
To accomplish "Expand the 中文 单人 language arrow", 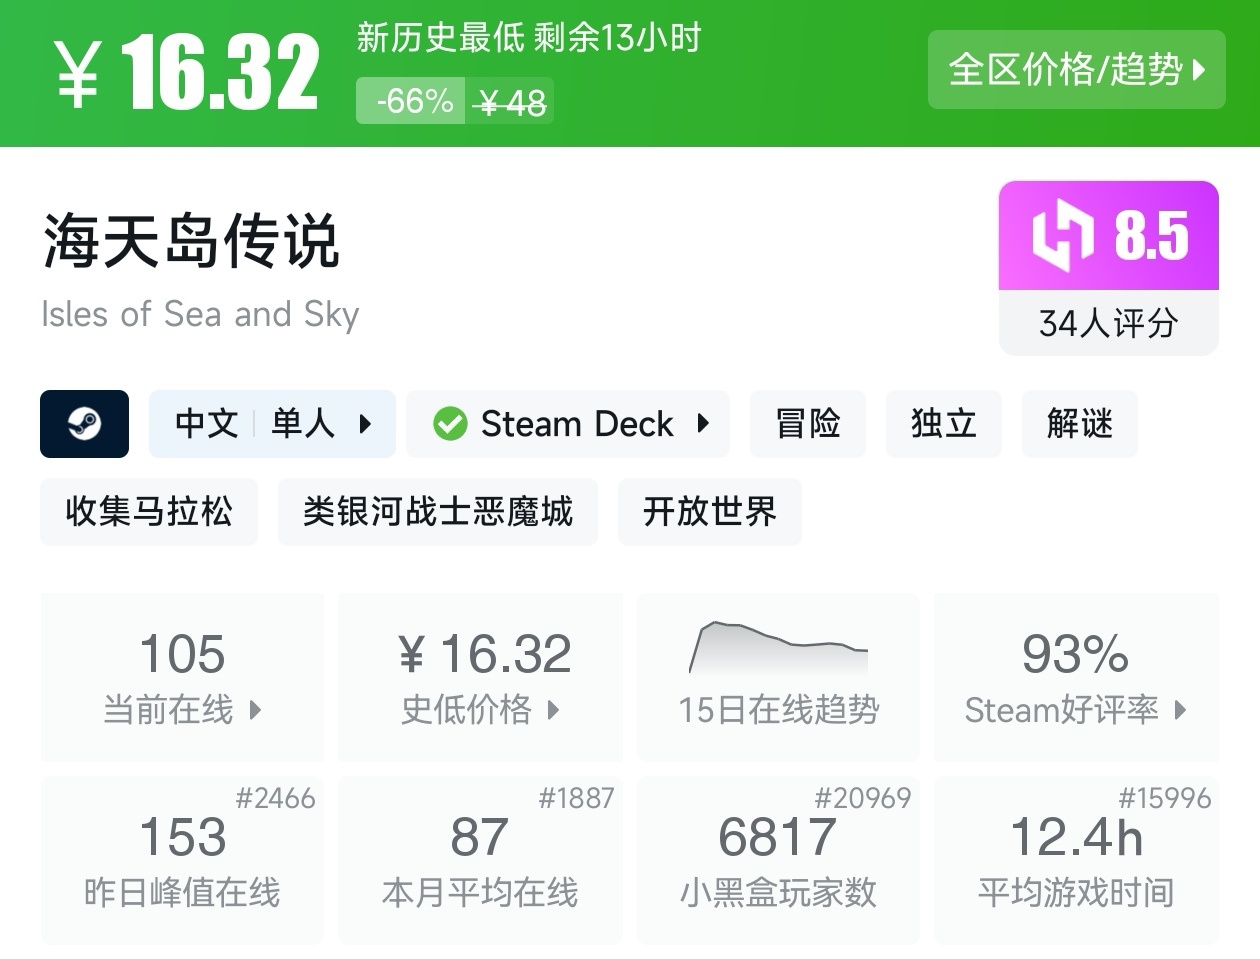I will tap(365, 424).
